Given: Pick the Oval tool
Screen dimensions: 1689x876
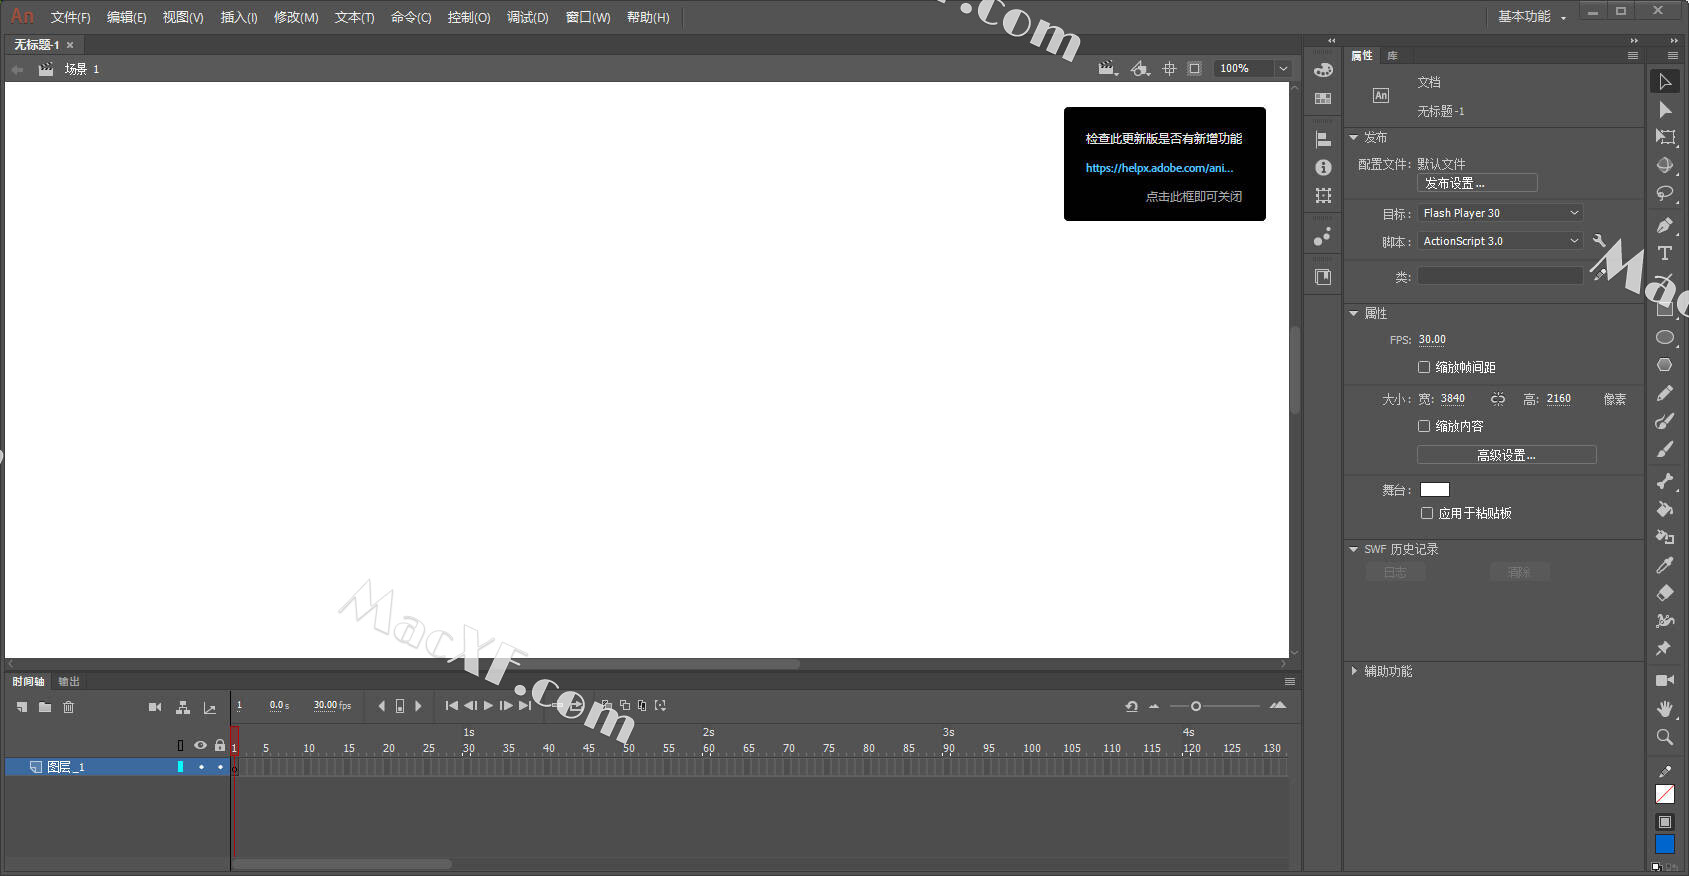Looking at the screenshot, I should pyautogui.click(x=1665, y=338).
